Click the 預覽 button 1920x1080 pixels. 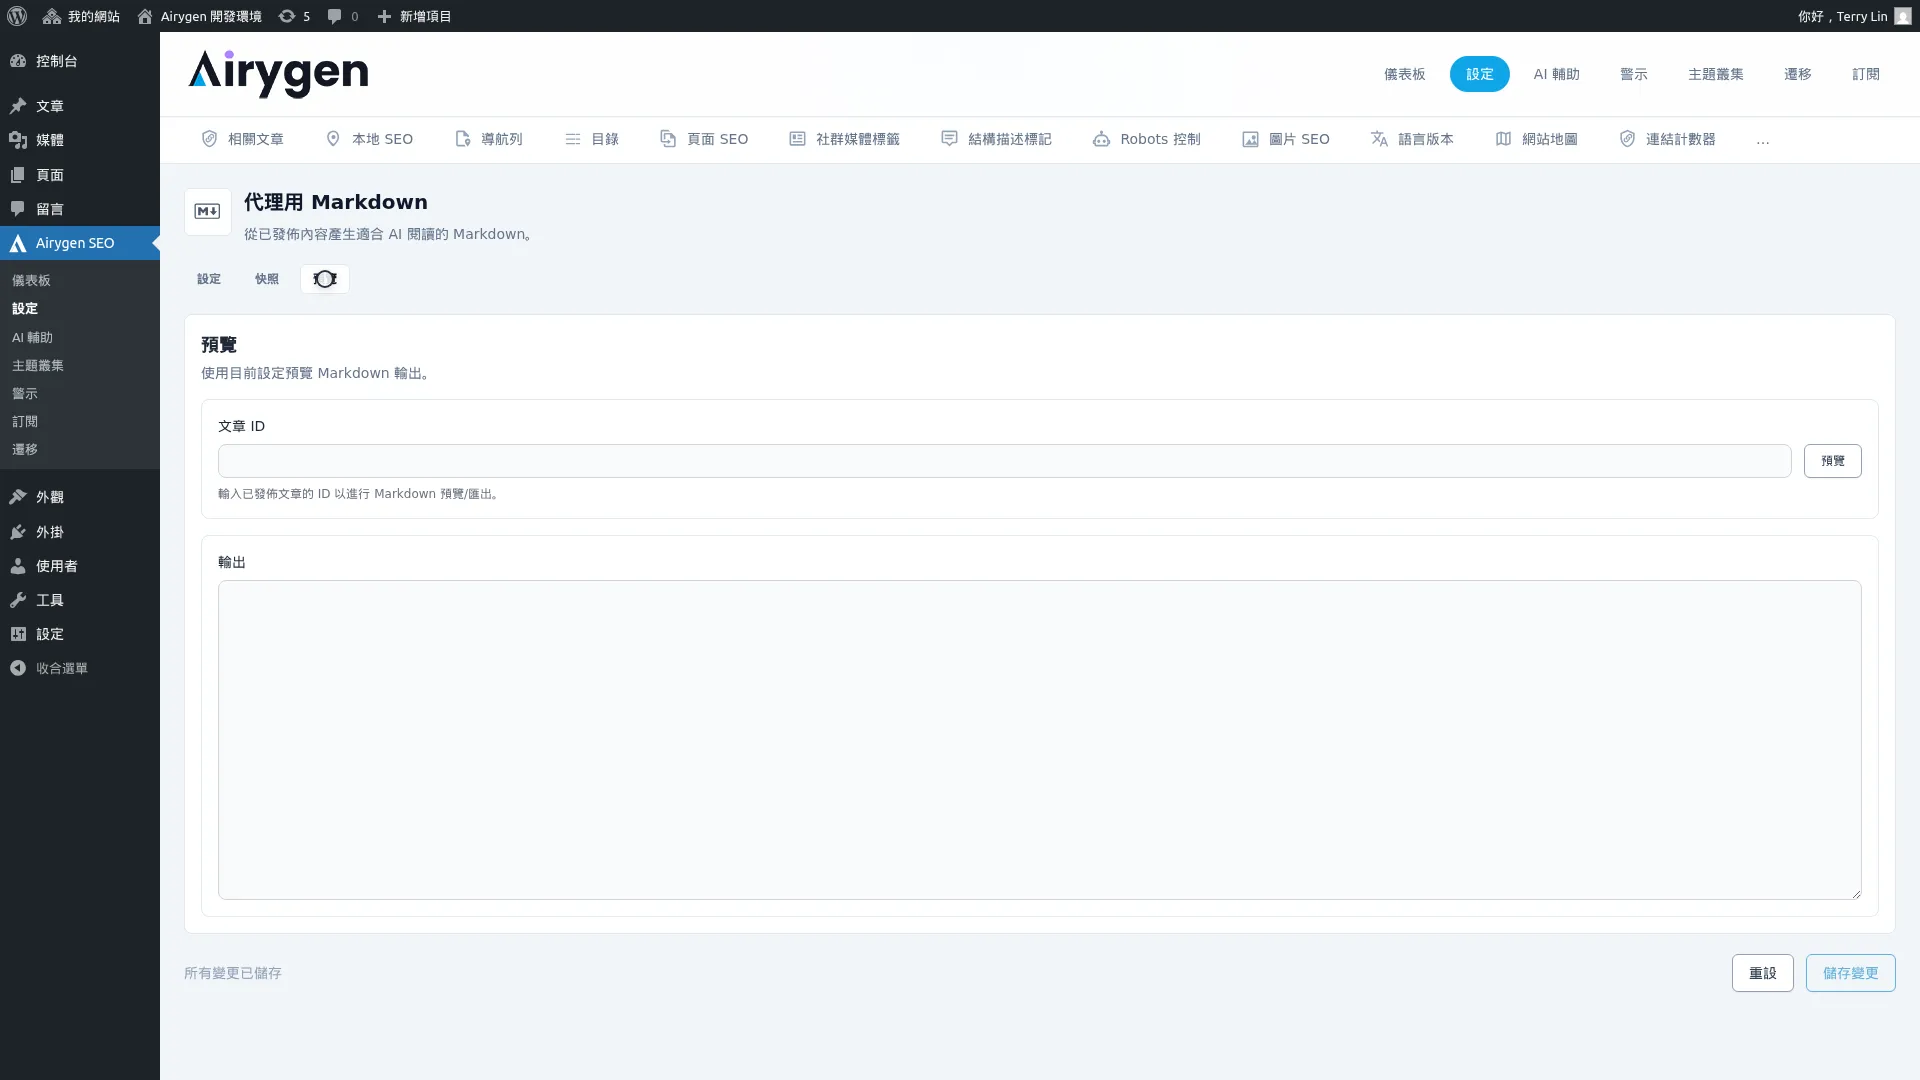(x=1832, y=461)
